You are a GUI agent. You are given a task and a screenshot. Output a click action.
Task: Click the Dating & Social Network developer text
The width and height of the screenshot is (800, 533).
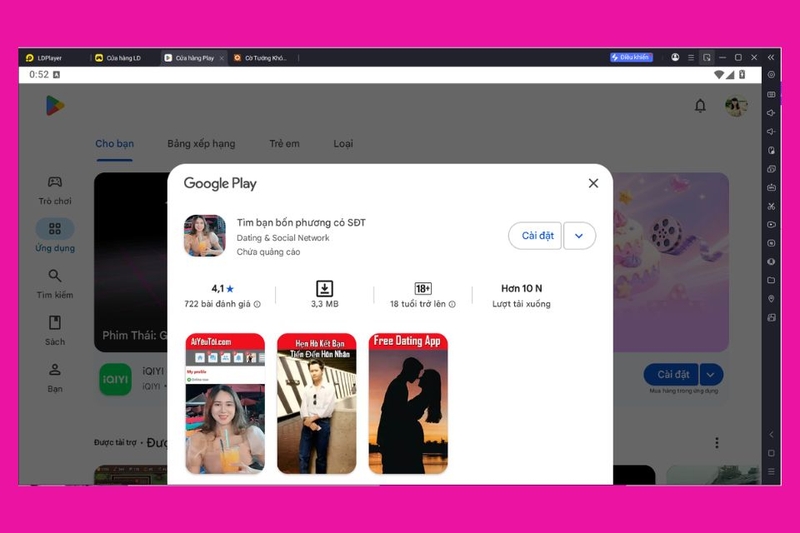pyautogui.click(x=283, y=238)
